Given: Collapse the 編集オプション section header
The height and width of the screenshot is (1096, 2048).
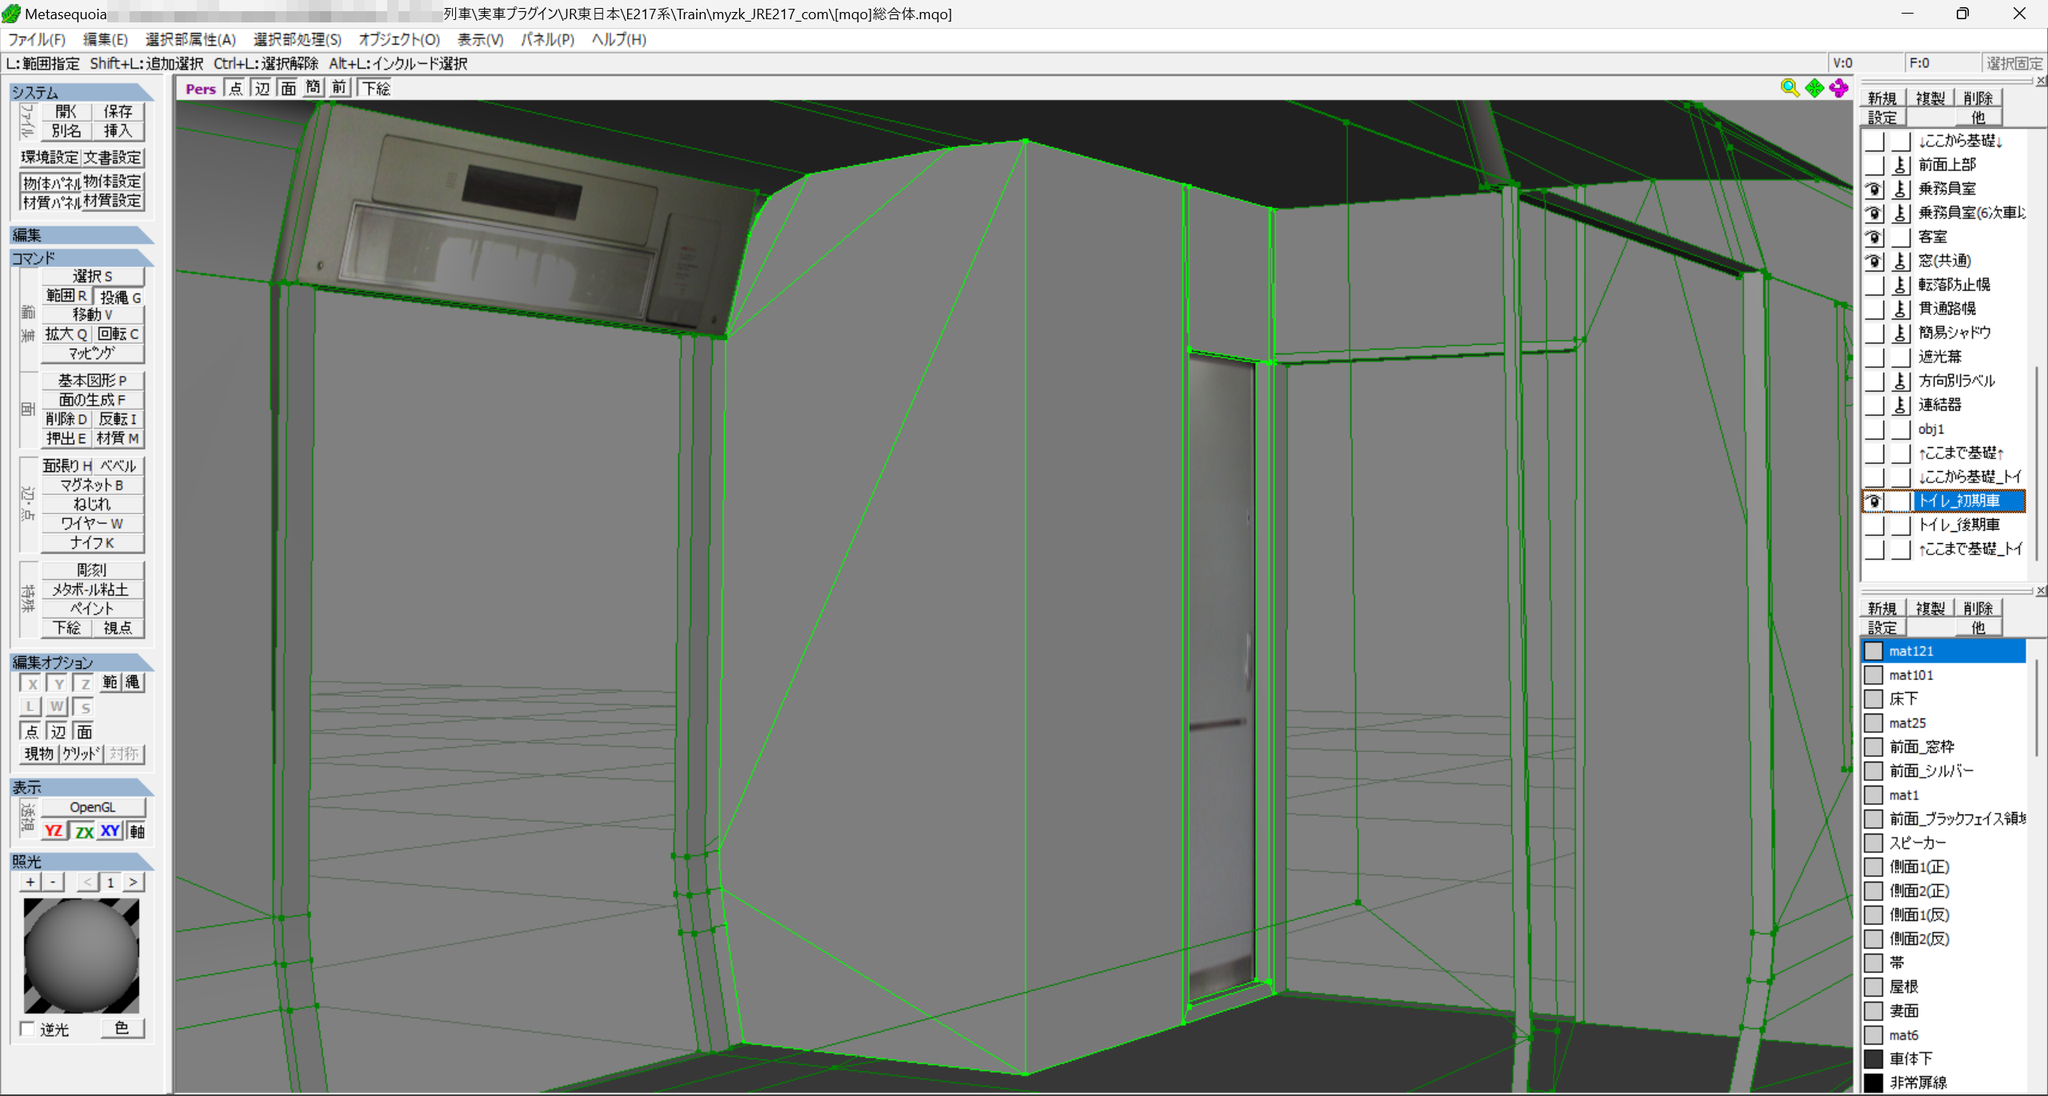Looking at the screenshot, I should click(81, 662).
